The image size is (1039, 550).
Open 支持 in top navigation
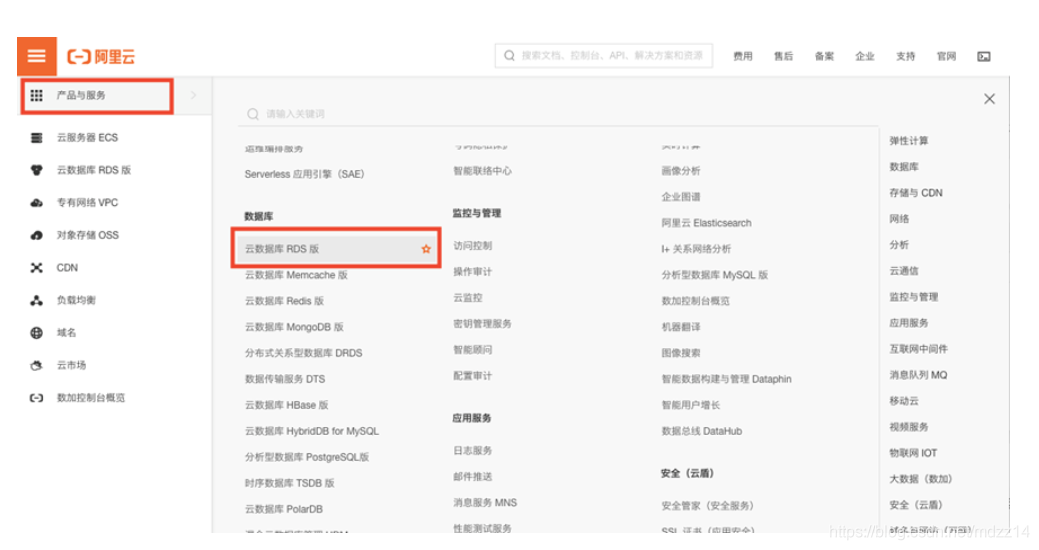[x=906, y=56]
